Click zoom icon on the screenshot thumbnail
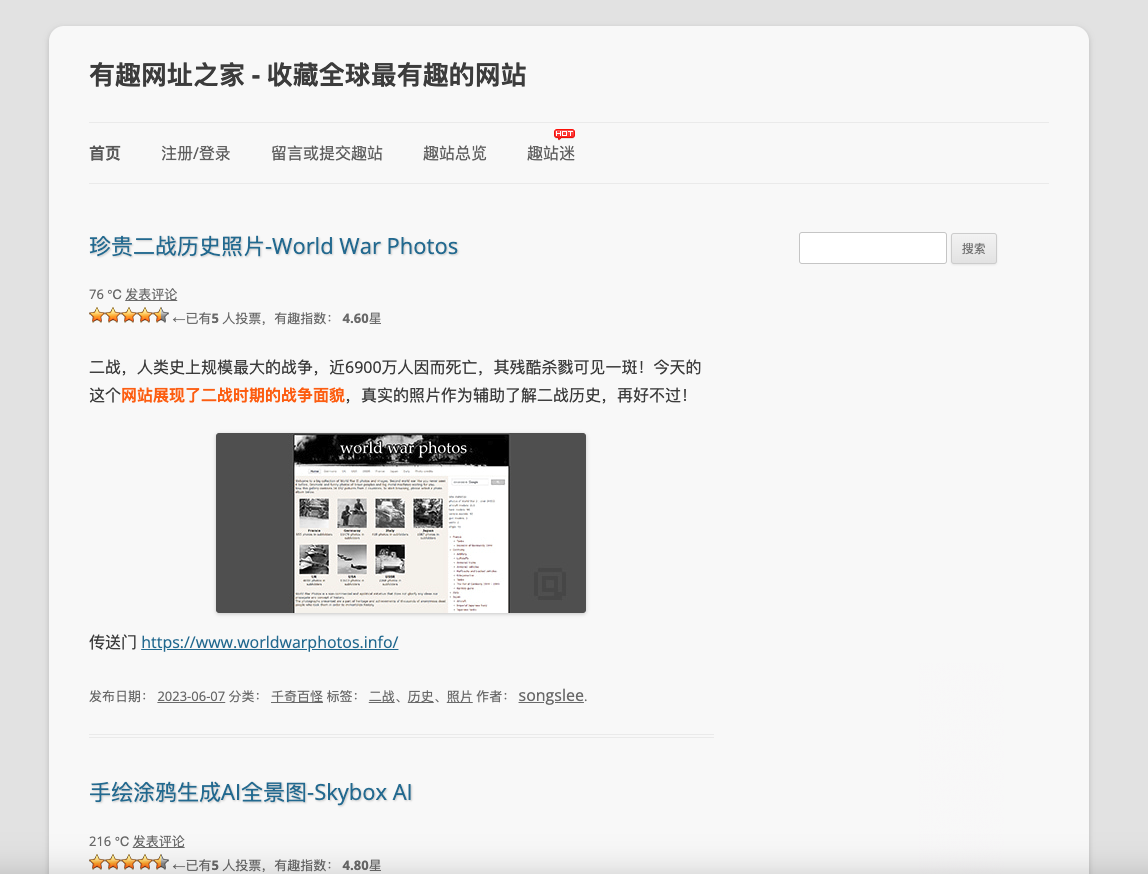 click(x=550, y=583)
